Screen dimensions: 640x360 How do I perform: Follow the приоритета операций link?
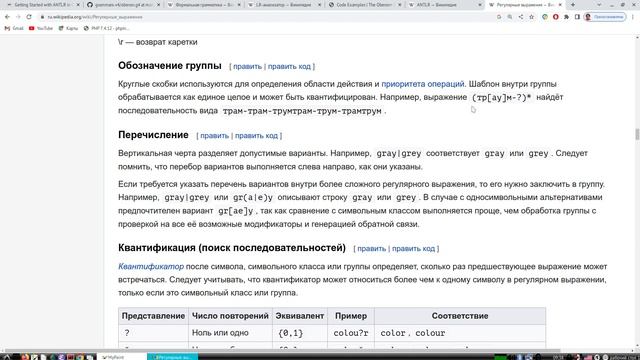tap(423, 84)
